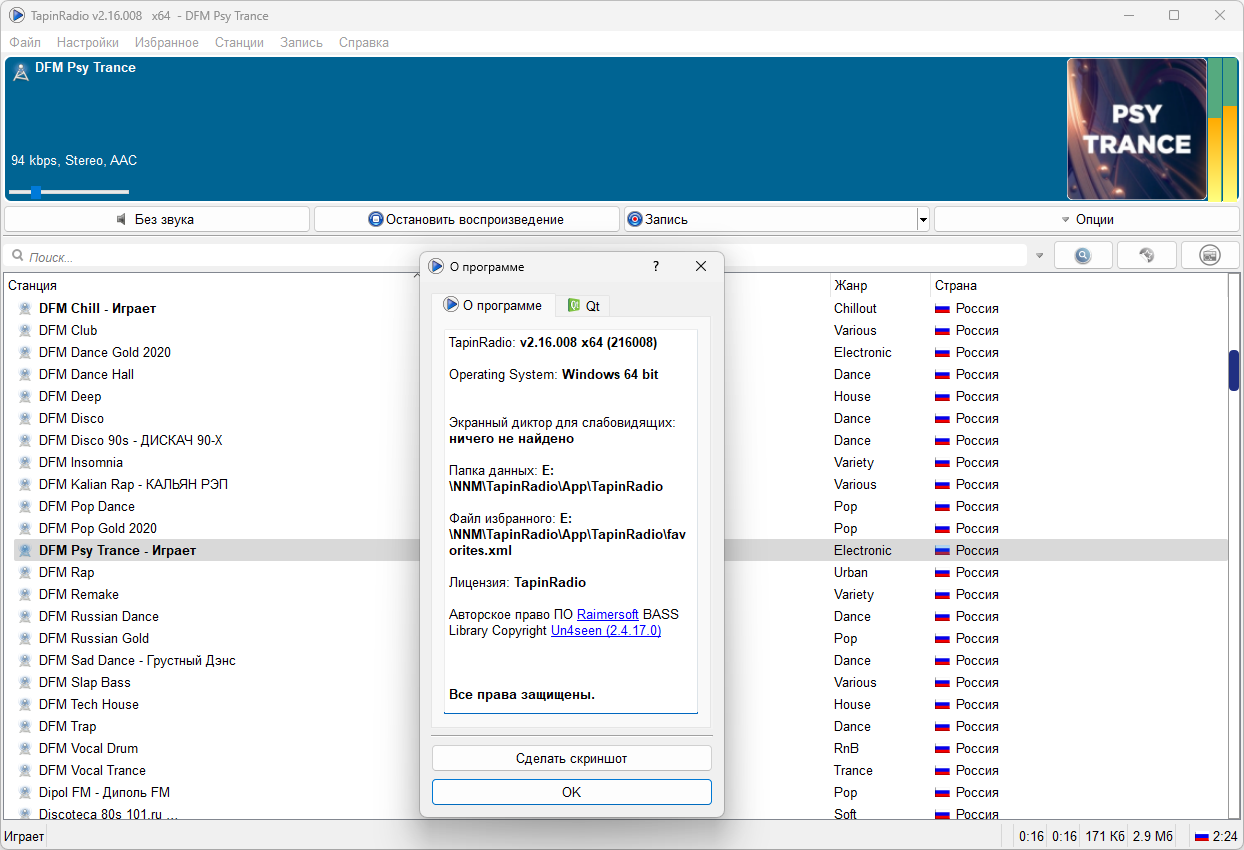This screenshot has width=1244, height=850.
Task: Select DFM Kalian Rap - КАЛЬЯН РЭП station
Action: click(x=133, y=485)
